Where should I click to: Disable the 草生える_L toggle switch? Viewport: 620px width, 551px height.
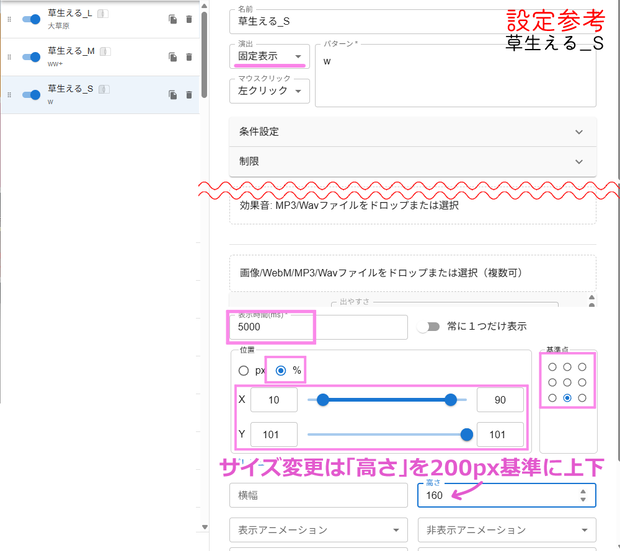click(31, 19)
